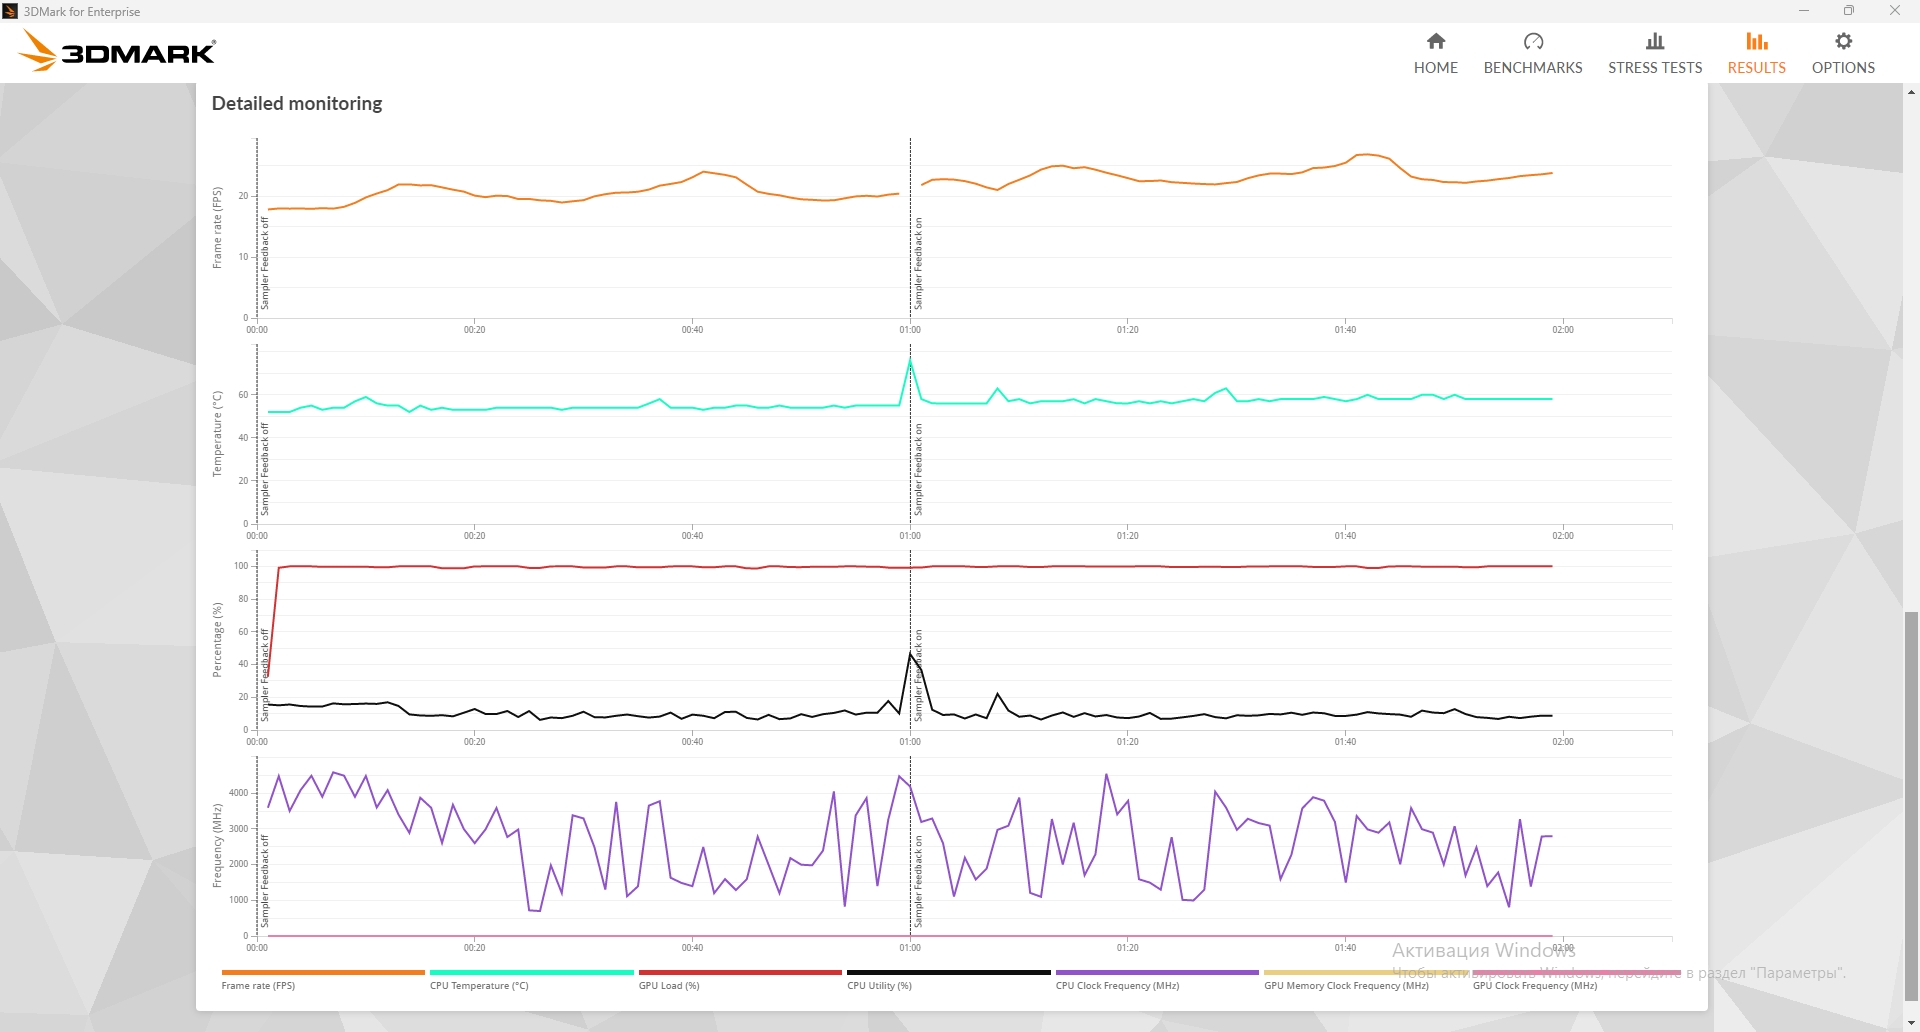Screen dimensions: 1920x1032
Task: Click the scrollbar down arrow
Action: pos(1911,1023)
